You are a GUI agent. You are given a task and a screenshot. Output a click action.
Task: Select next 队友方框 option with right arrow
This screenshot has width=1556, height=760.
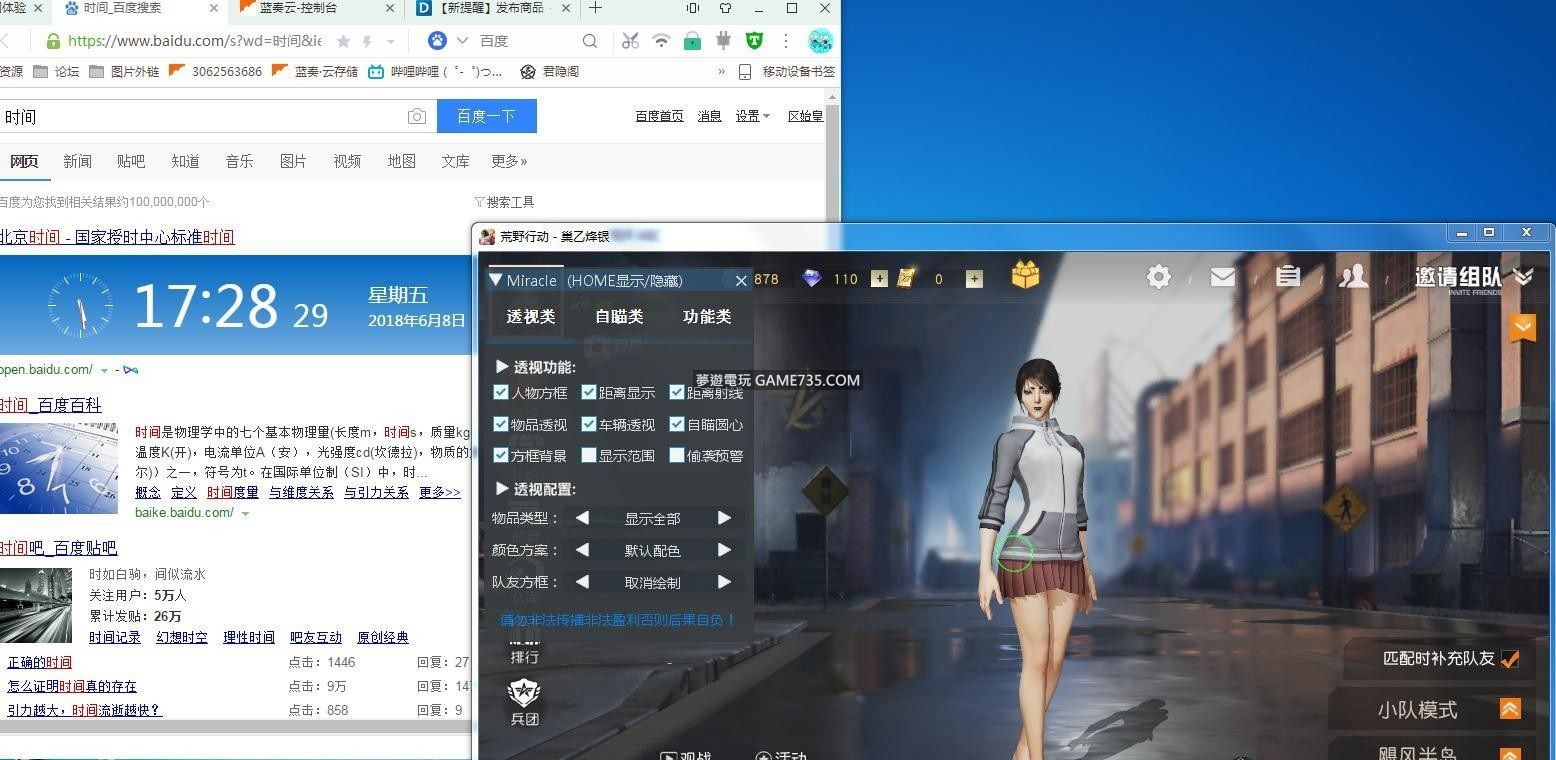coord(724,582)
